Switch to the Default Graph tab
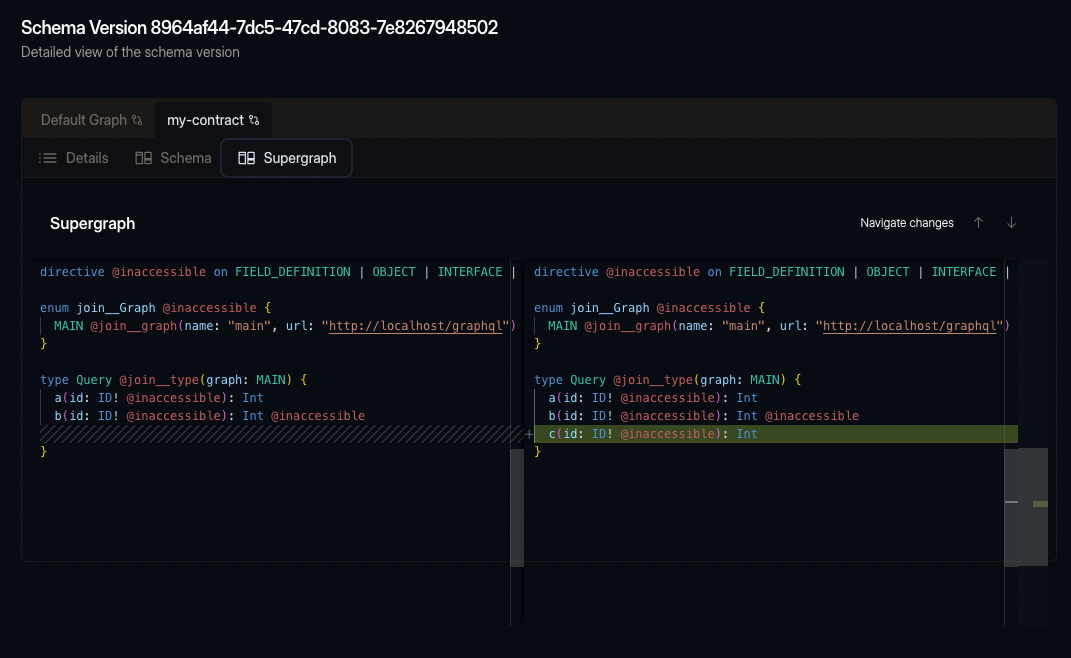The height and width of the screenshot is (658, 1071). point(88,119)
